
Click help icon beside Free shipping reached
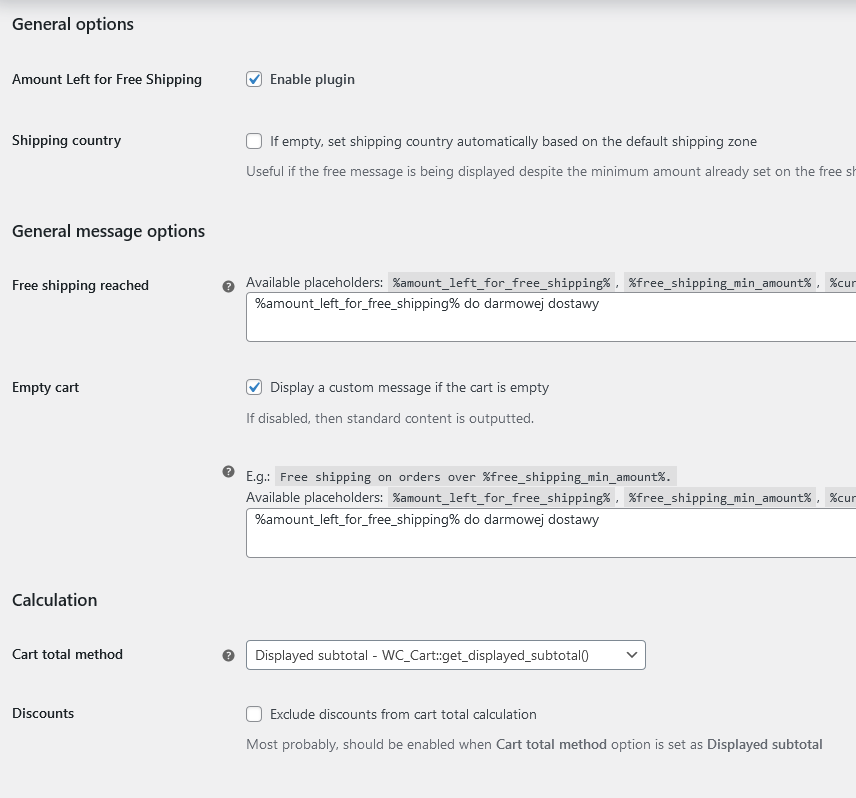229,287
